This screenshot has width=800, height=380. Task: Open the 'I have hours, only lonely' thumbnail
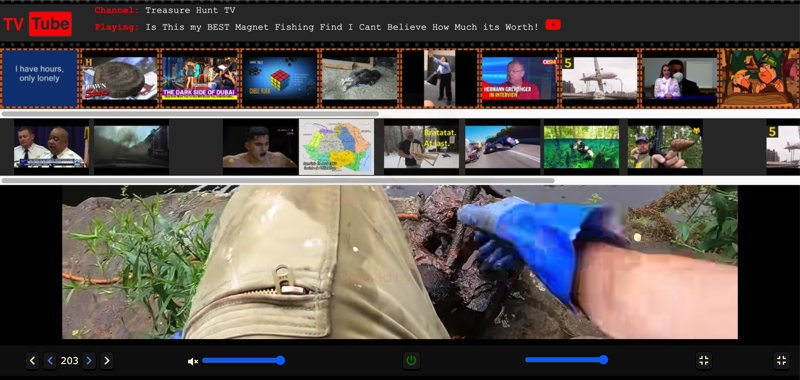point(39,78)
